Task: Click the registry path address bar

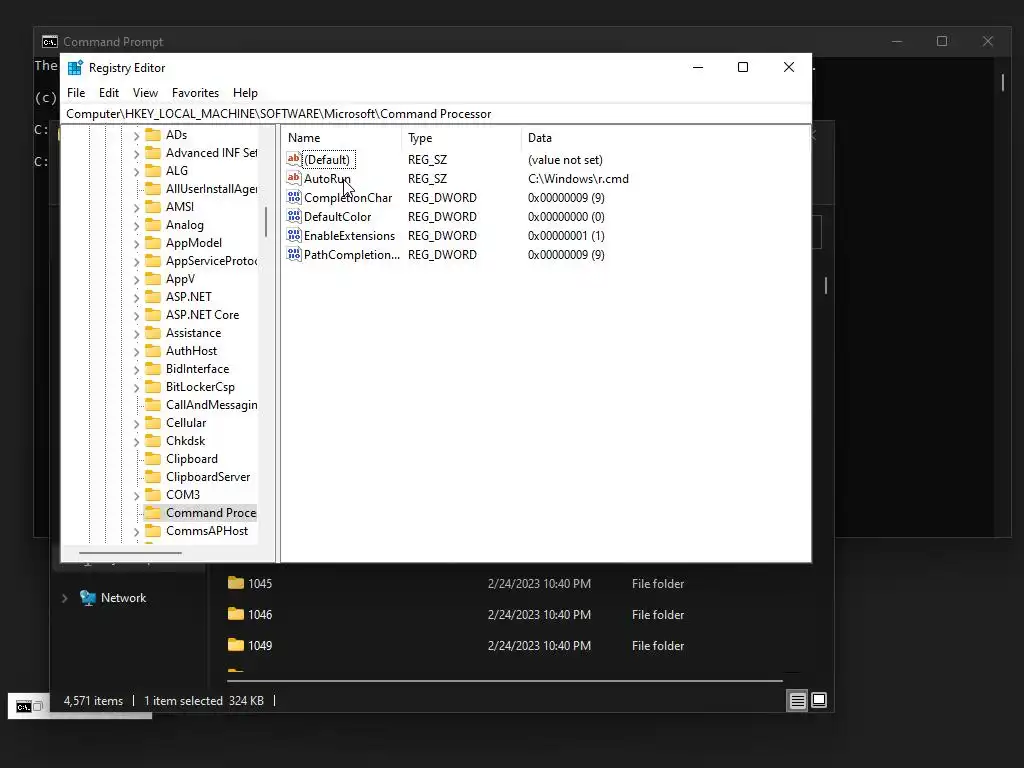Action: (x=436, y=114)
